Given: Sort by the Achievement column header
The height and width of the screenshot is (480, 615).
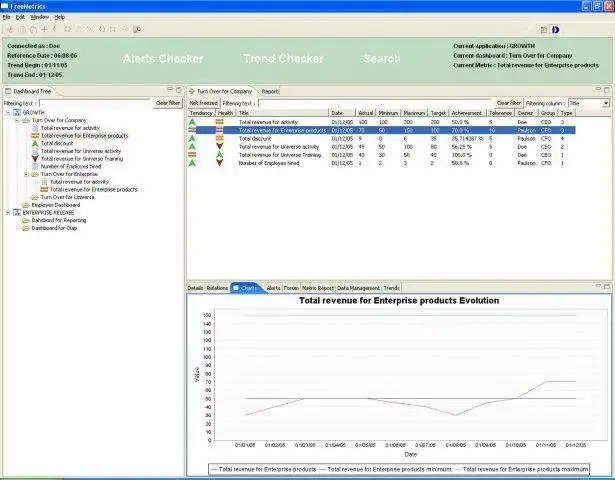Looking at the screenshot, I should (467, 113).
